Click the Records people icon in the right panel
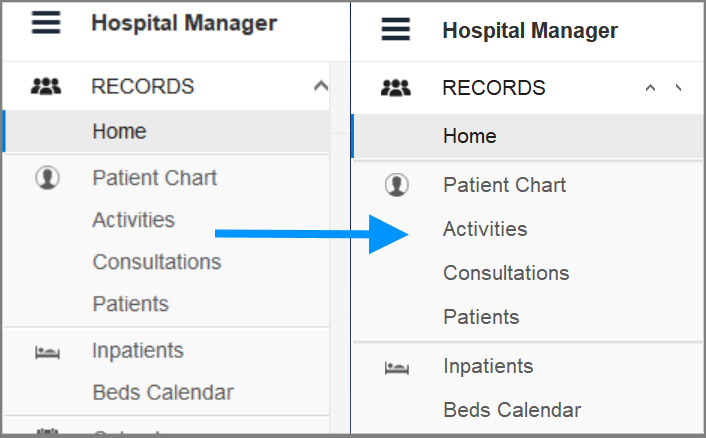 point(396,88)
